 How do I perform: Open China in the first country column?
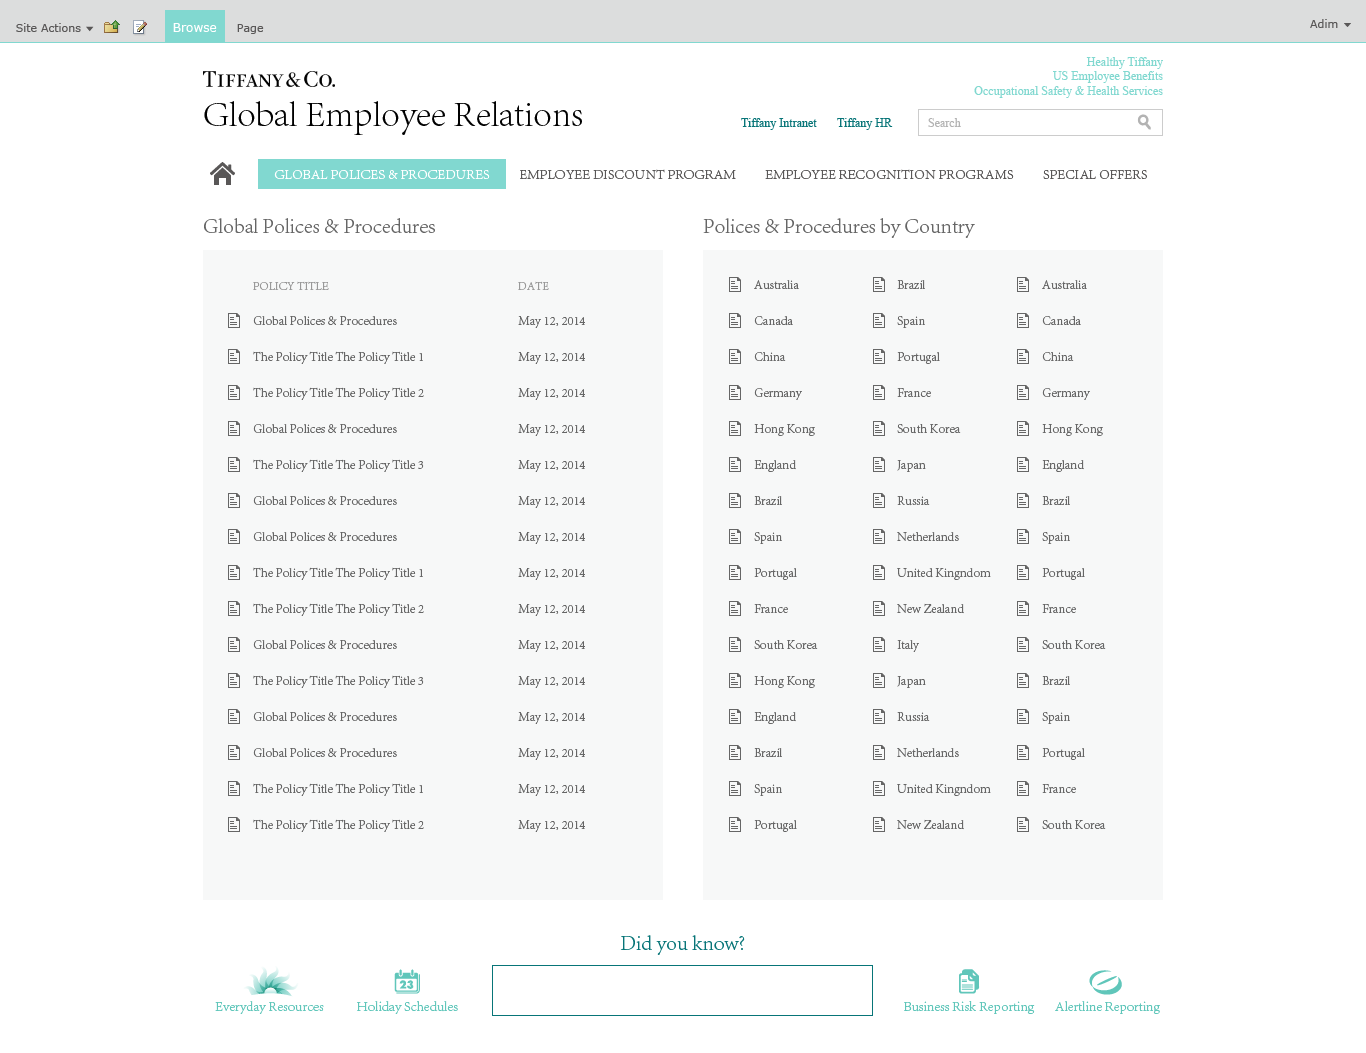(769, 357)
